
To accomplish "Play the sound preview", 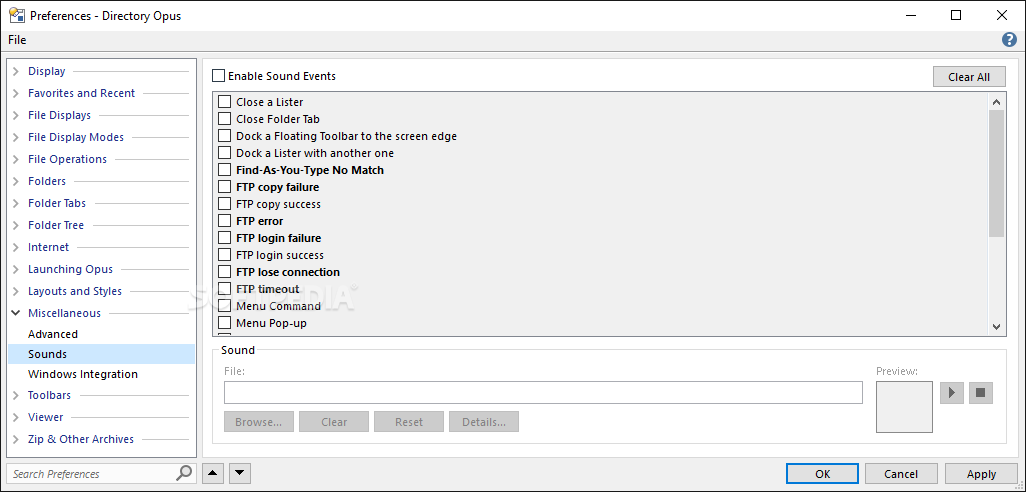I will point(952,393).
